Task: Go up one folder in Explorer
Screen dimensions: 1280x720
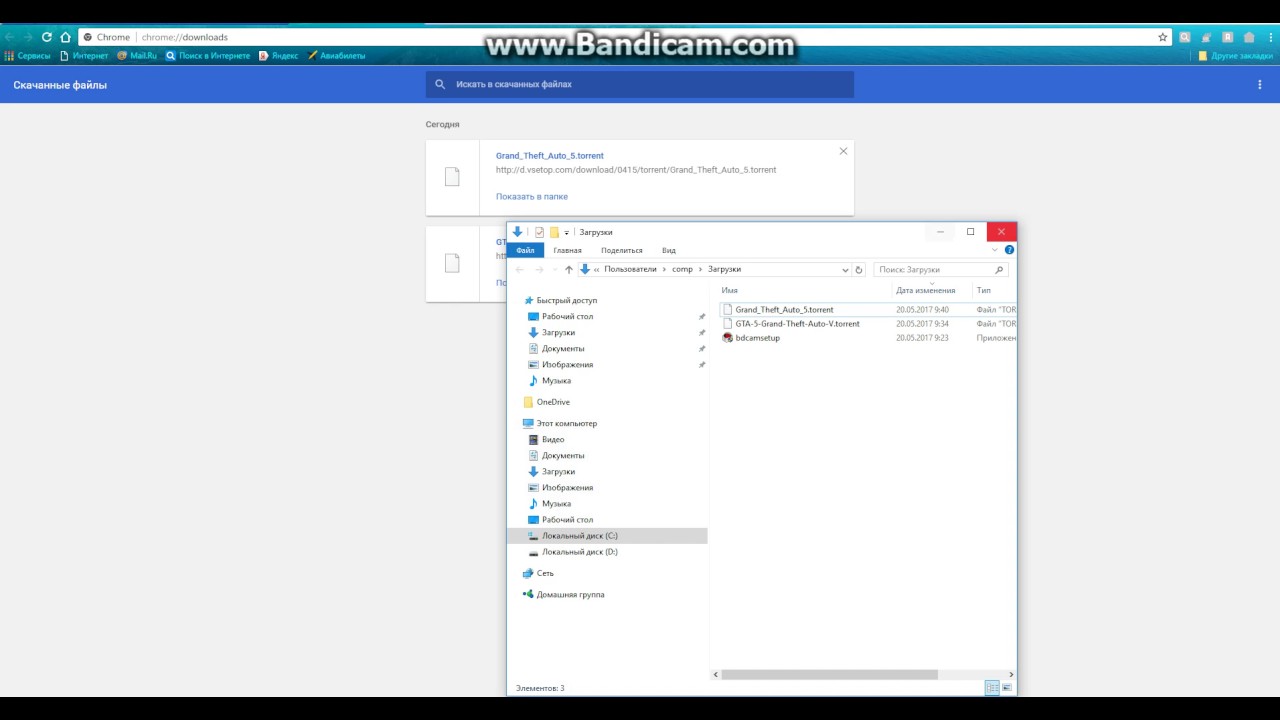Action: [x=569, y=270]
